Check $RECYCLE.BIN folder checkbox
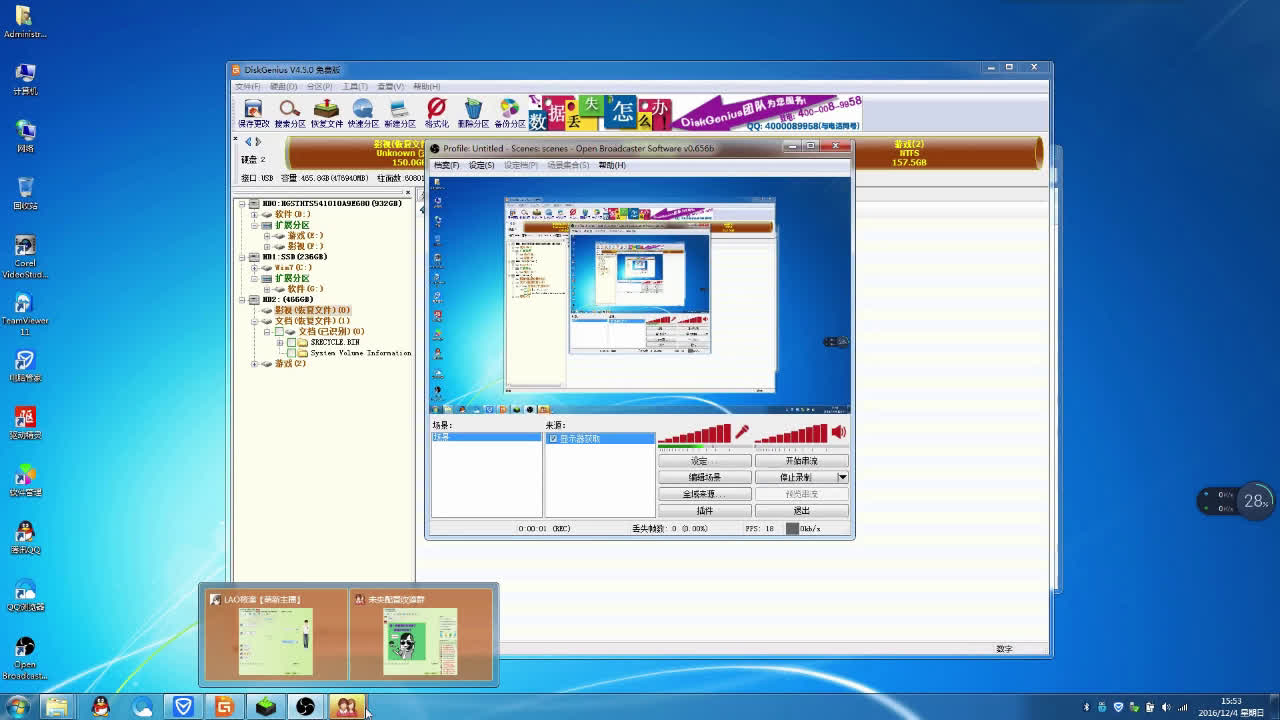This screenshot has height=720, width=1280. (x=291, y=342)
